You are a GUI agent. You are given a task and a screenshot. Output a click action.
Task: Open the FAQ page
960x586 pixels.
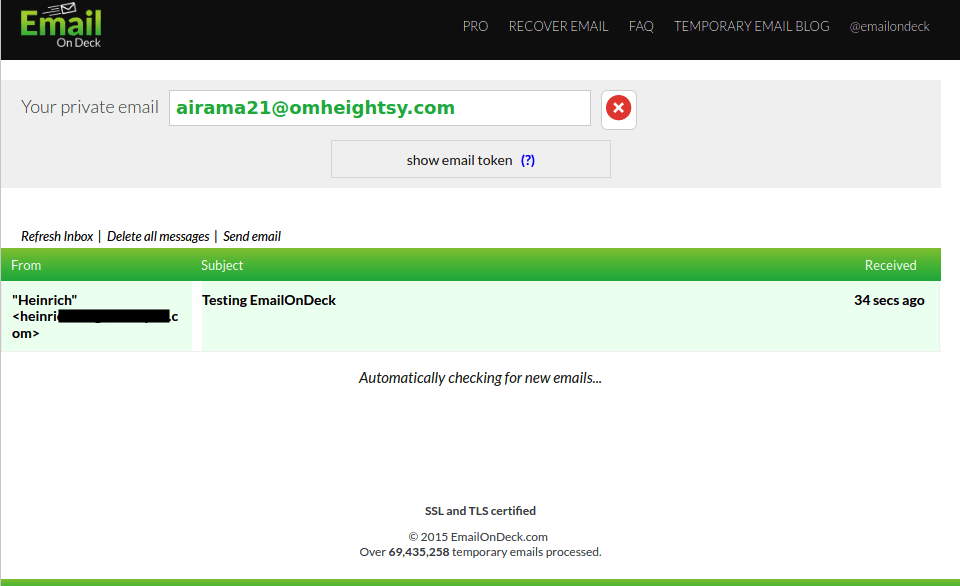click(641, 26)
